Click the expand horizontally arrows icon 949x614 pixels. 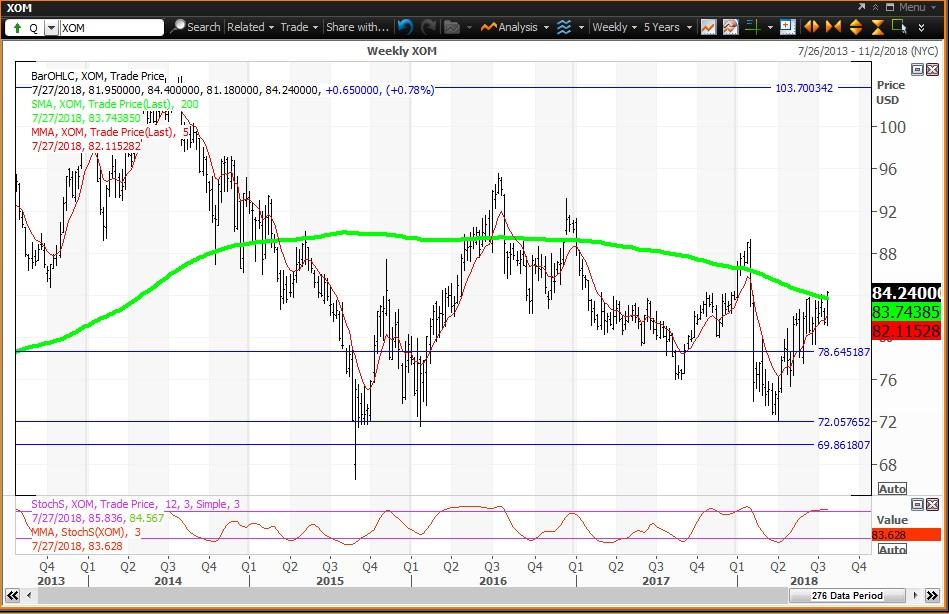[x=813, y=27]
